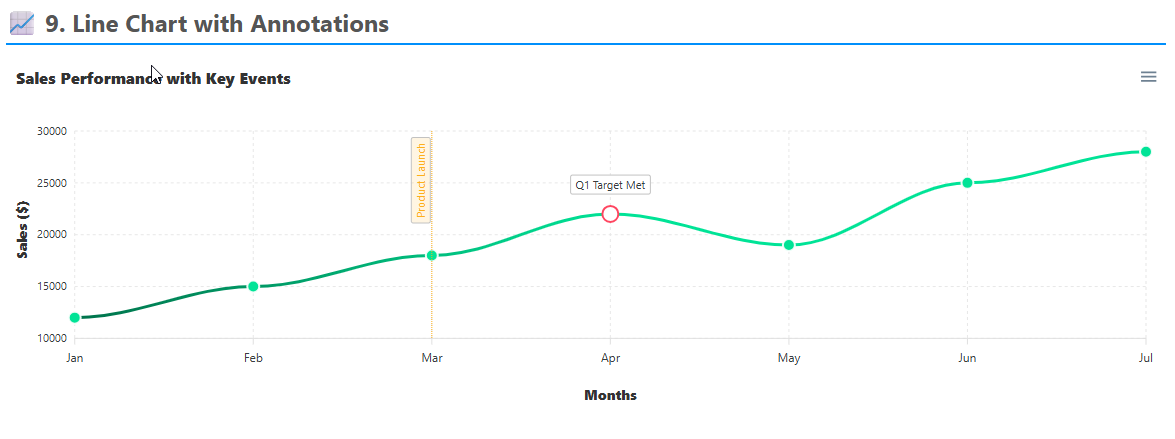Click the chart emoji icon beside heading
Image resolution: width=1175 pixels, height=439 pixels.
click(21, 23)
